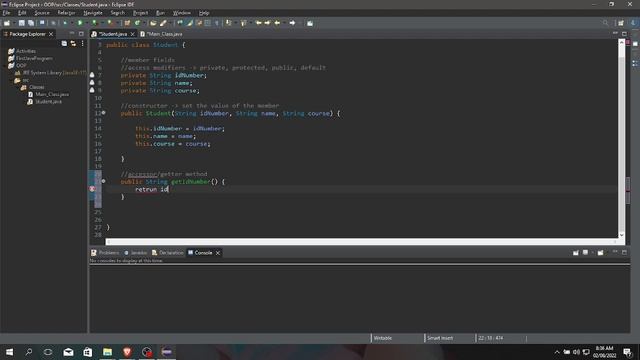Click the search magnifier in Eclipse toolbar
This screenshot has width=640, height=360.
click(605, 23)
